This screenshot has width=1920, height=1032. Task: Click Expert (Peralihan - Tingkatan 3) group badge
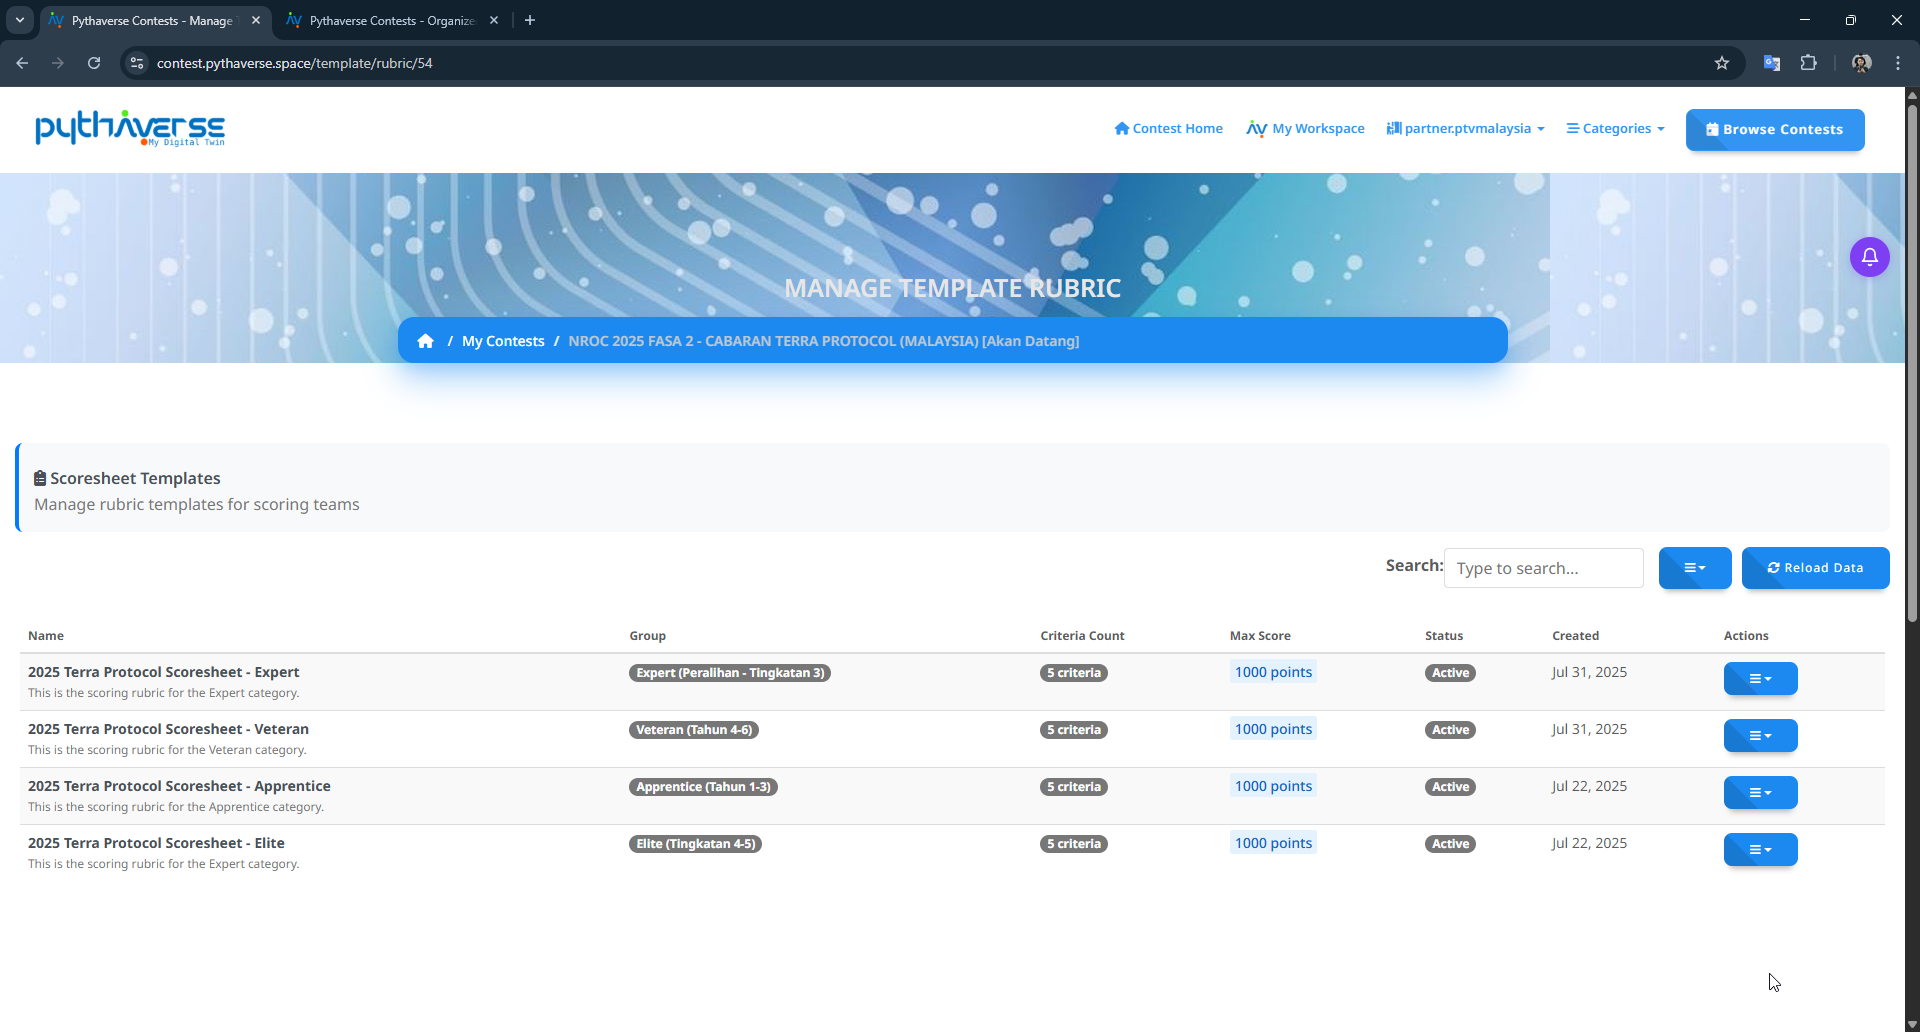[730, 673]
